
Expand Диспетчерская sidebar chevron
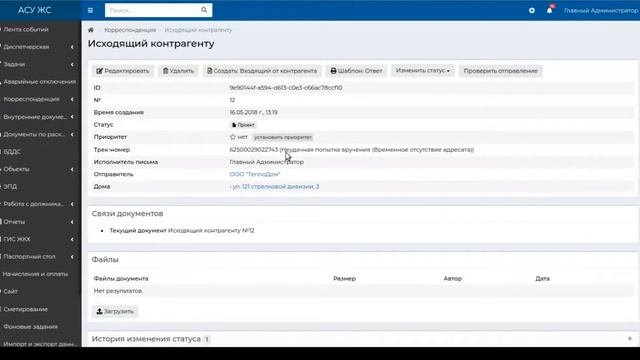72,47
